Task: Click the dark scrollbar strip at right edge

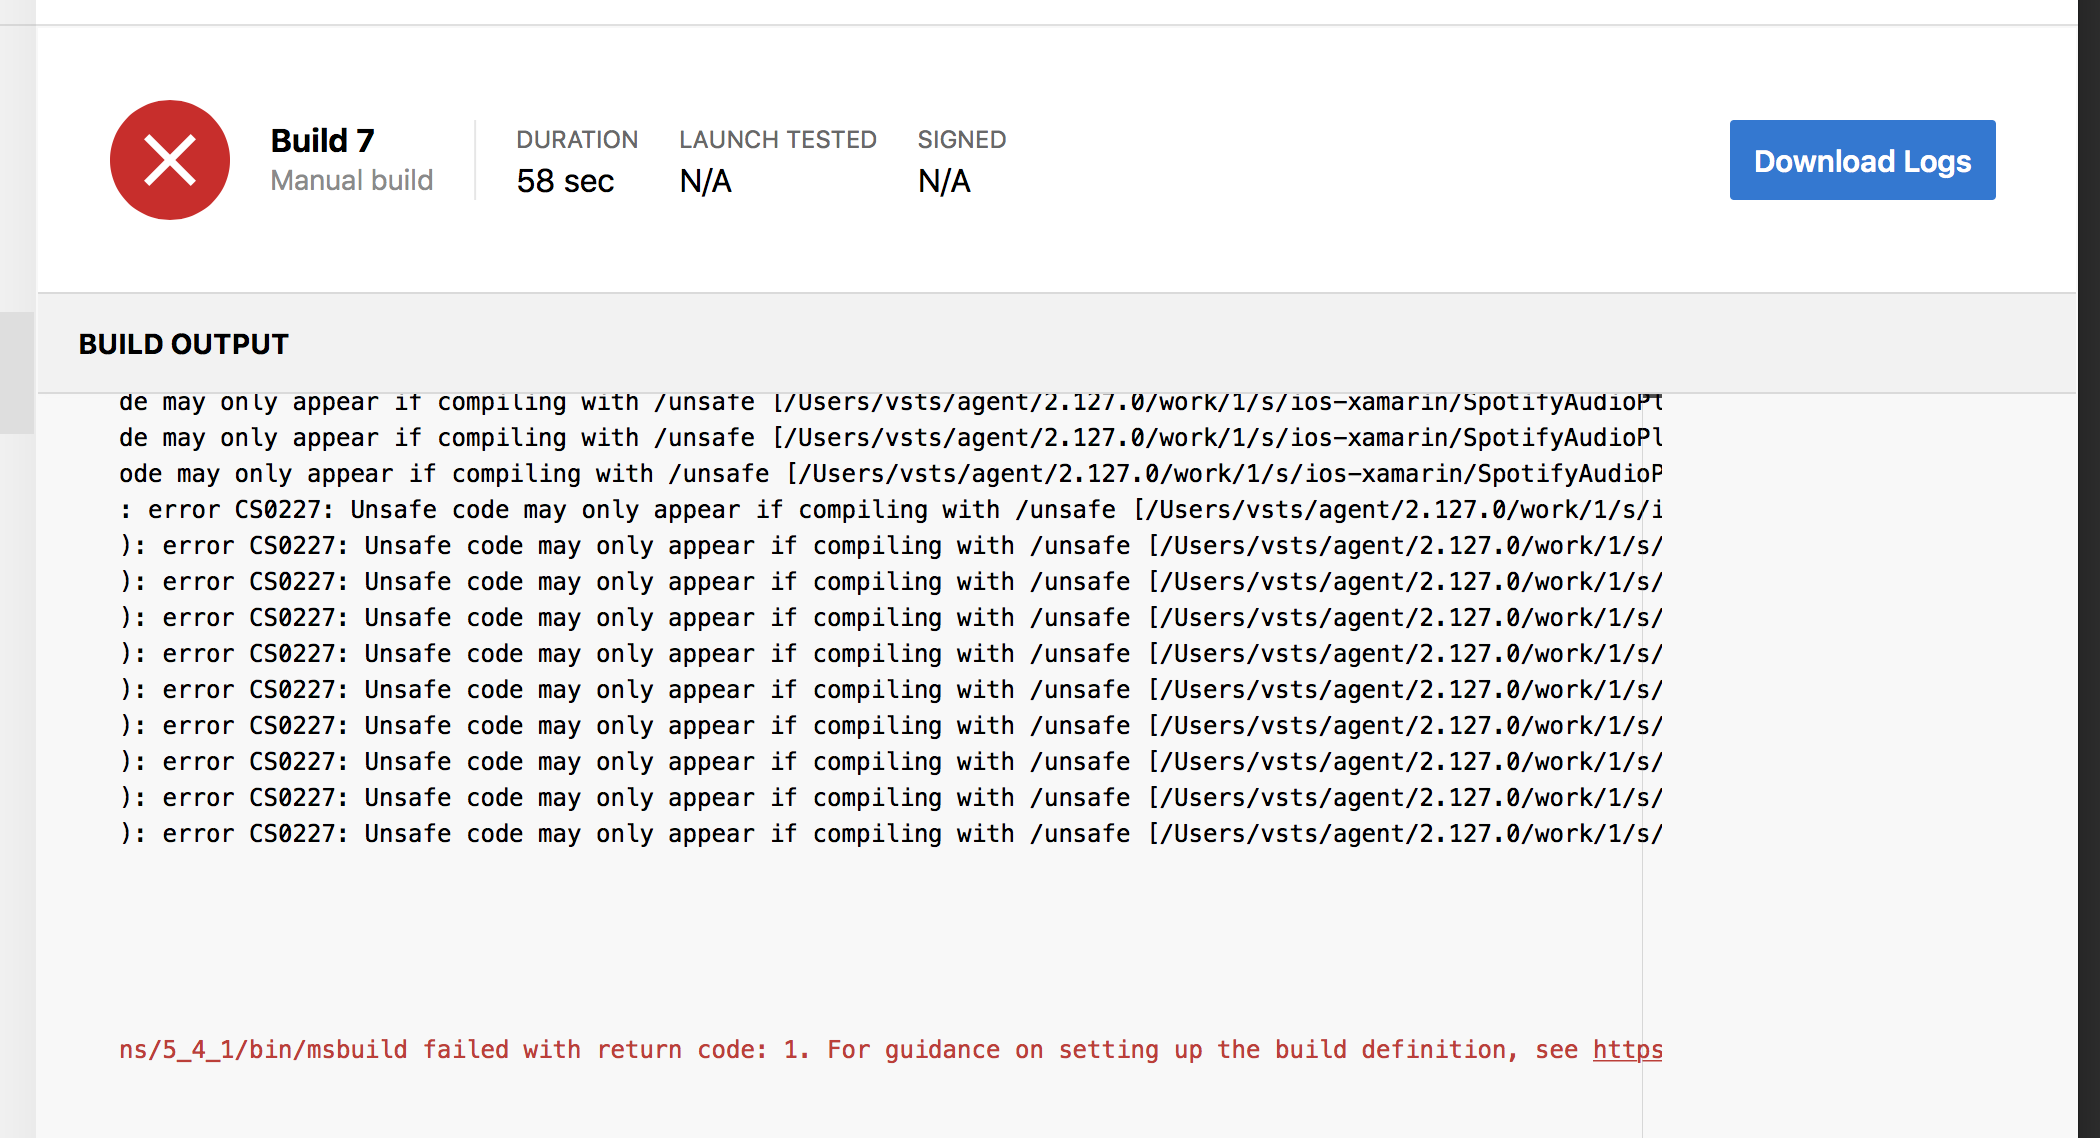Action: [x=2089, y=569]
